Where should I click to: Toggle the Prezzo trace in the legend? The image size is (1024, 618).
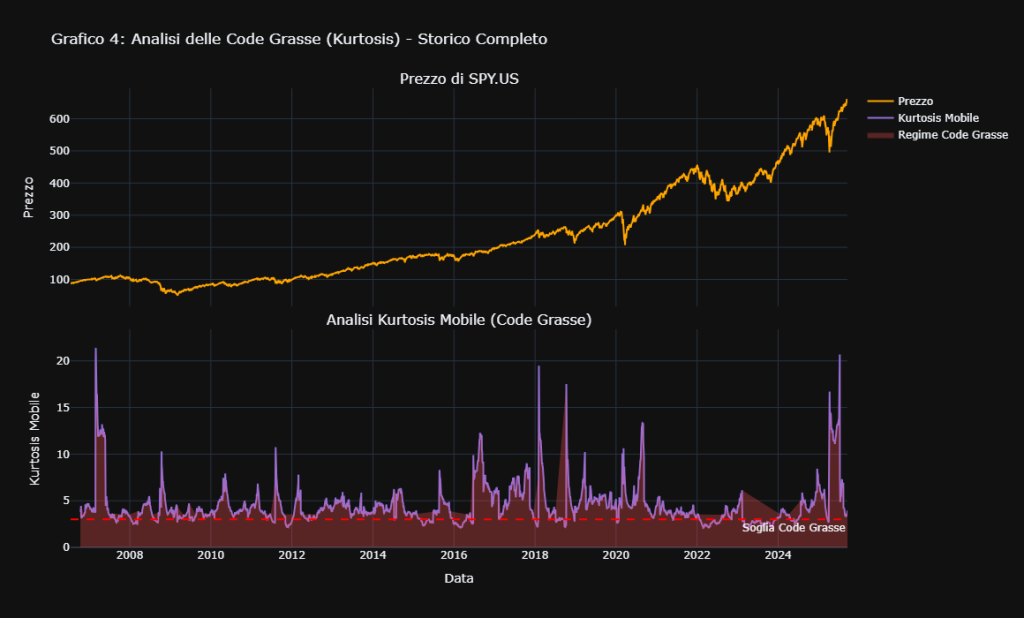[x=915, y=101]
